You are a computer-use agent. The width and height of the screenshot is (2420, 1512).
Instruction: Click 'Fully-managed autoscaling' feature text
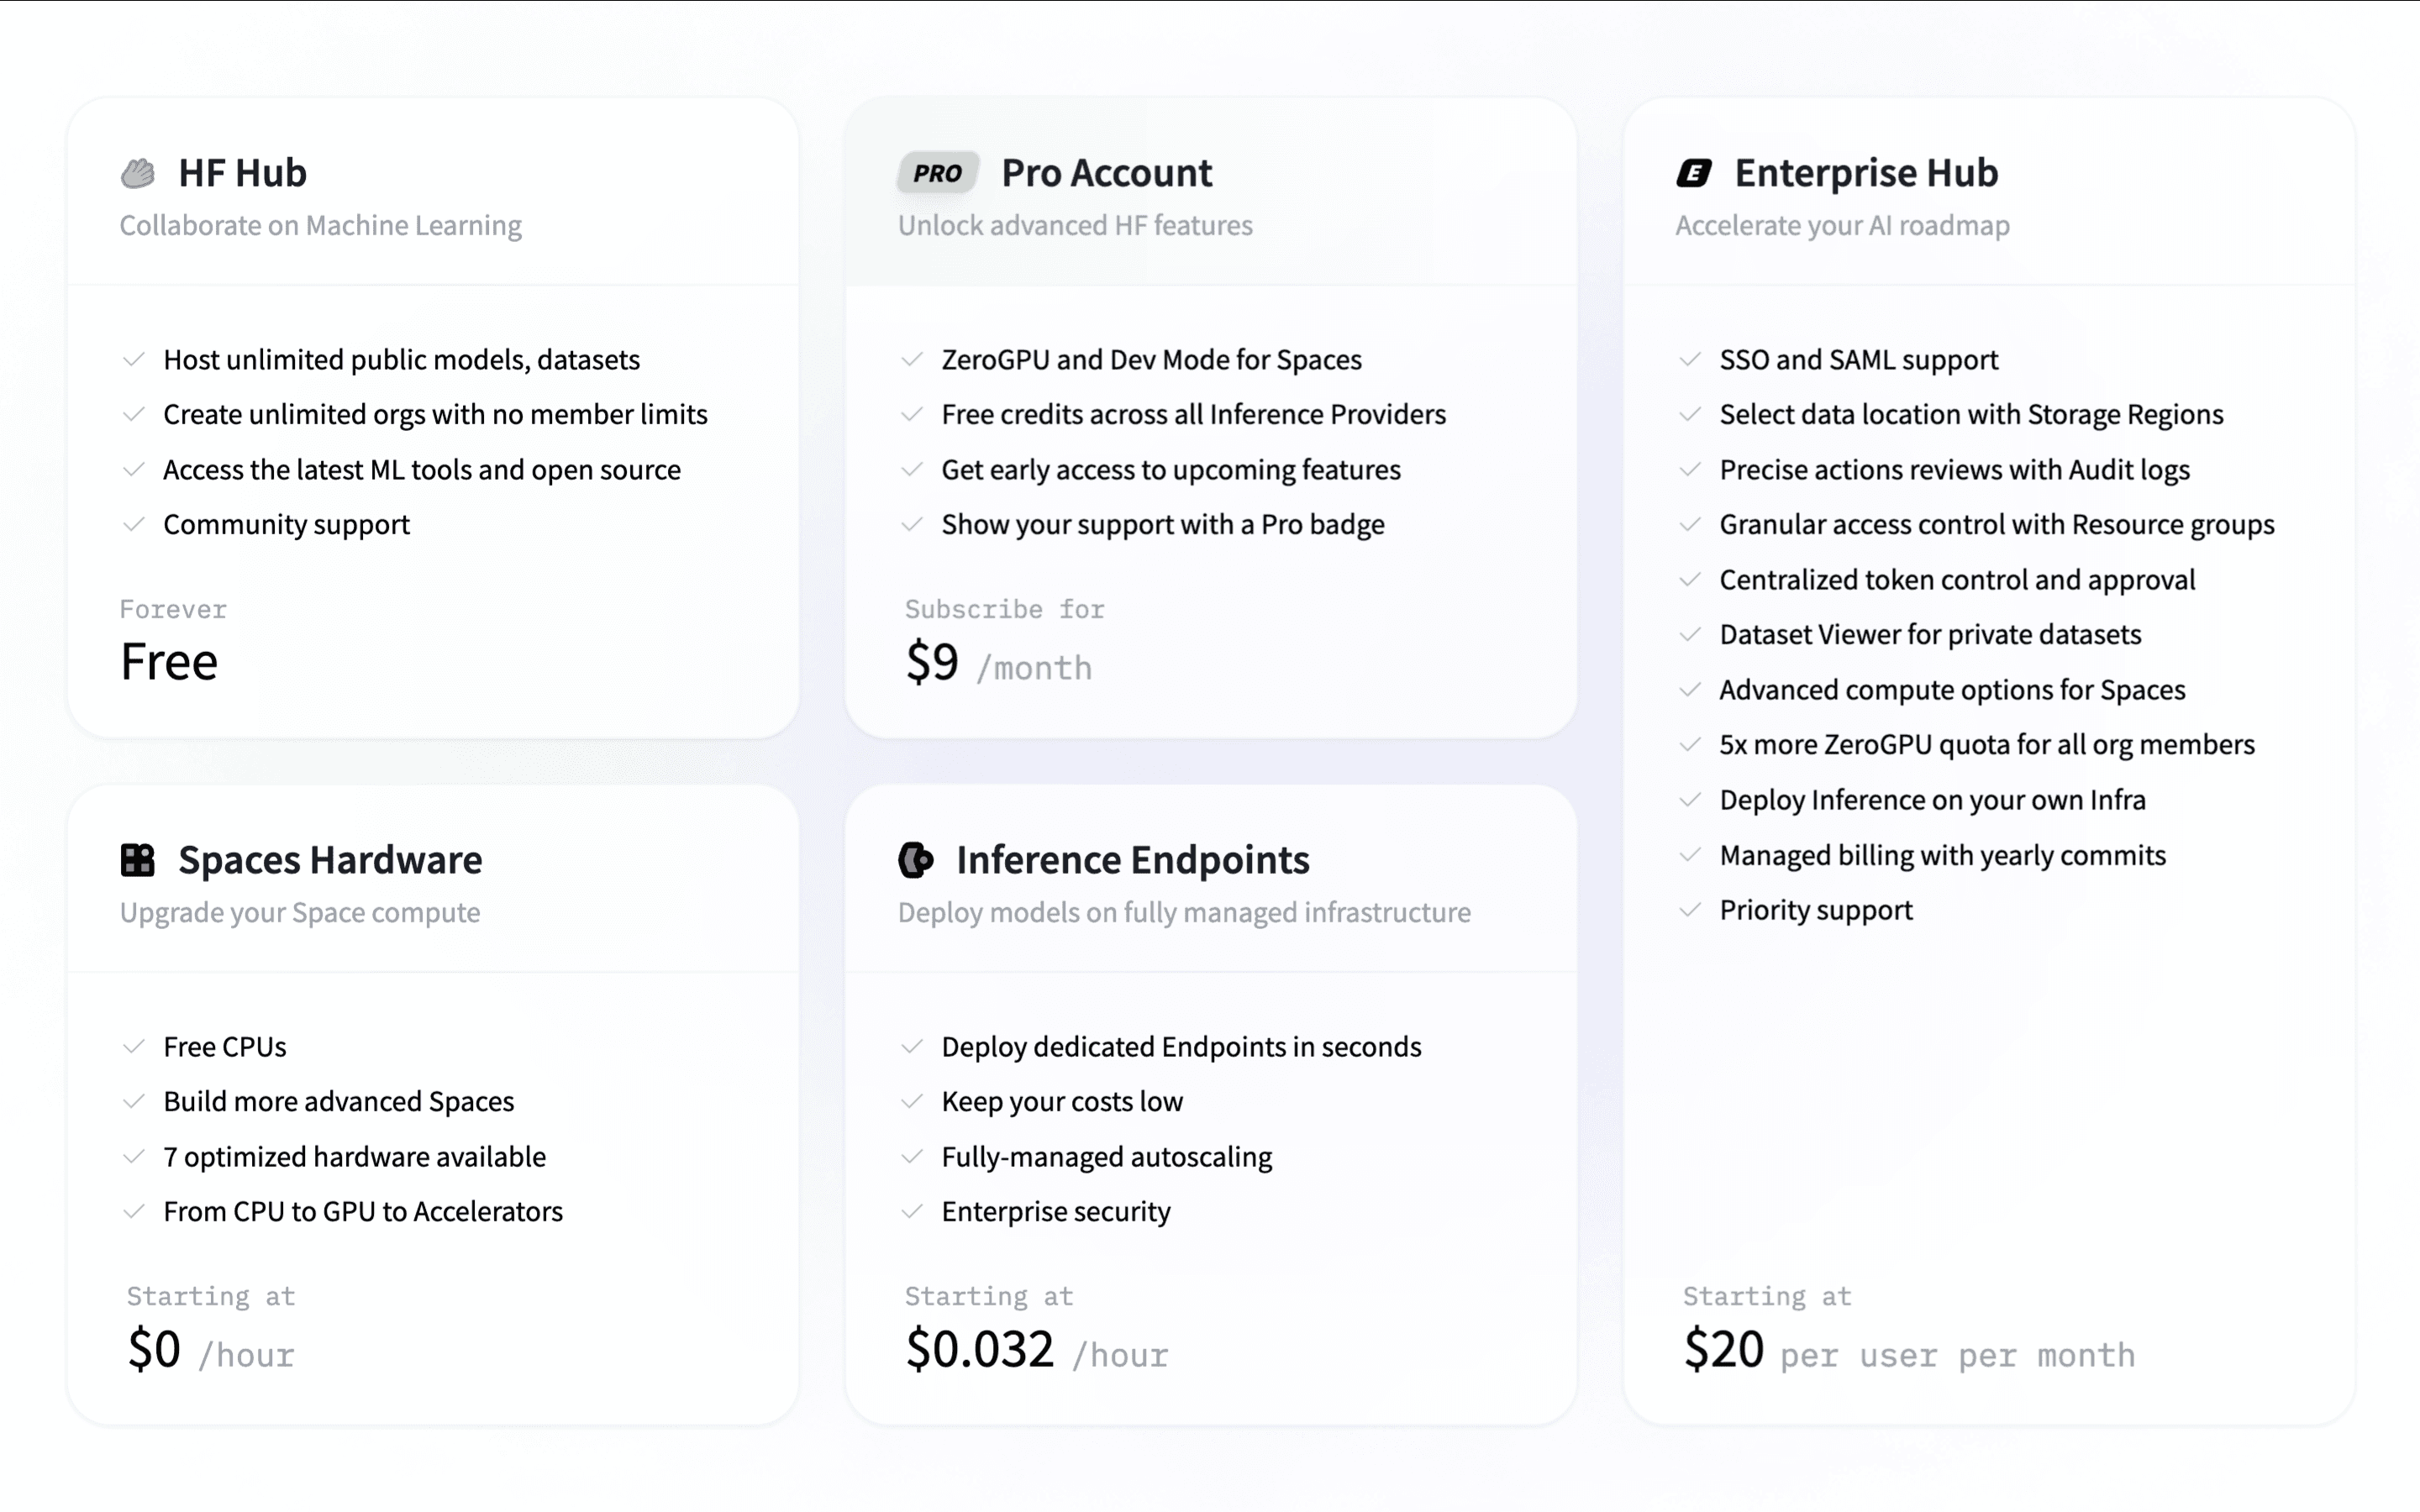(x=1106, y=1156)
